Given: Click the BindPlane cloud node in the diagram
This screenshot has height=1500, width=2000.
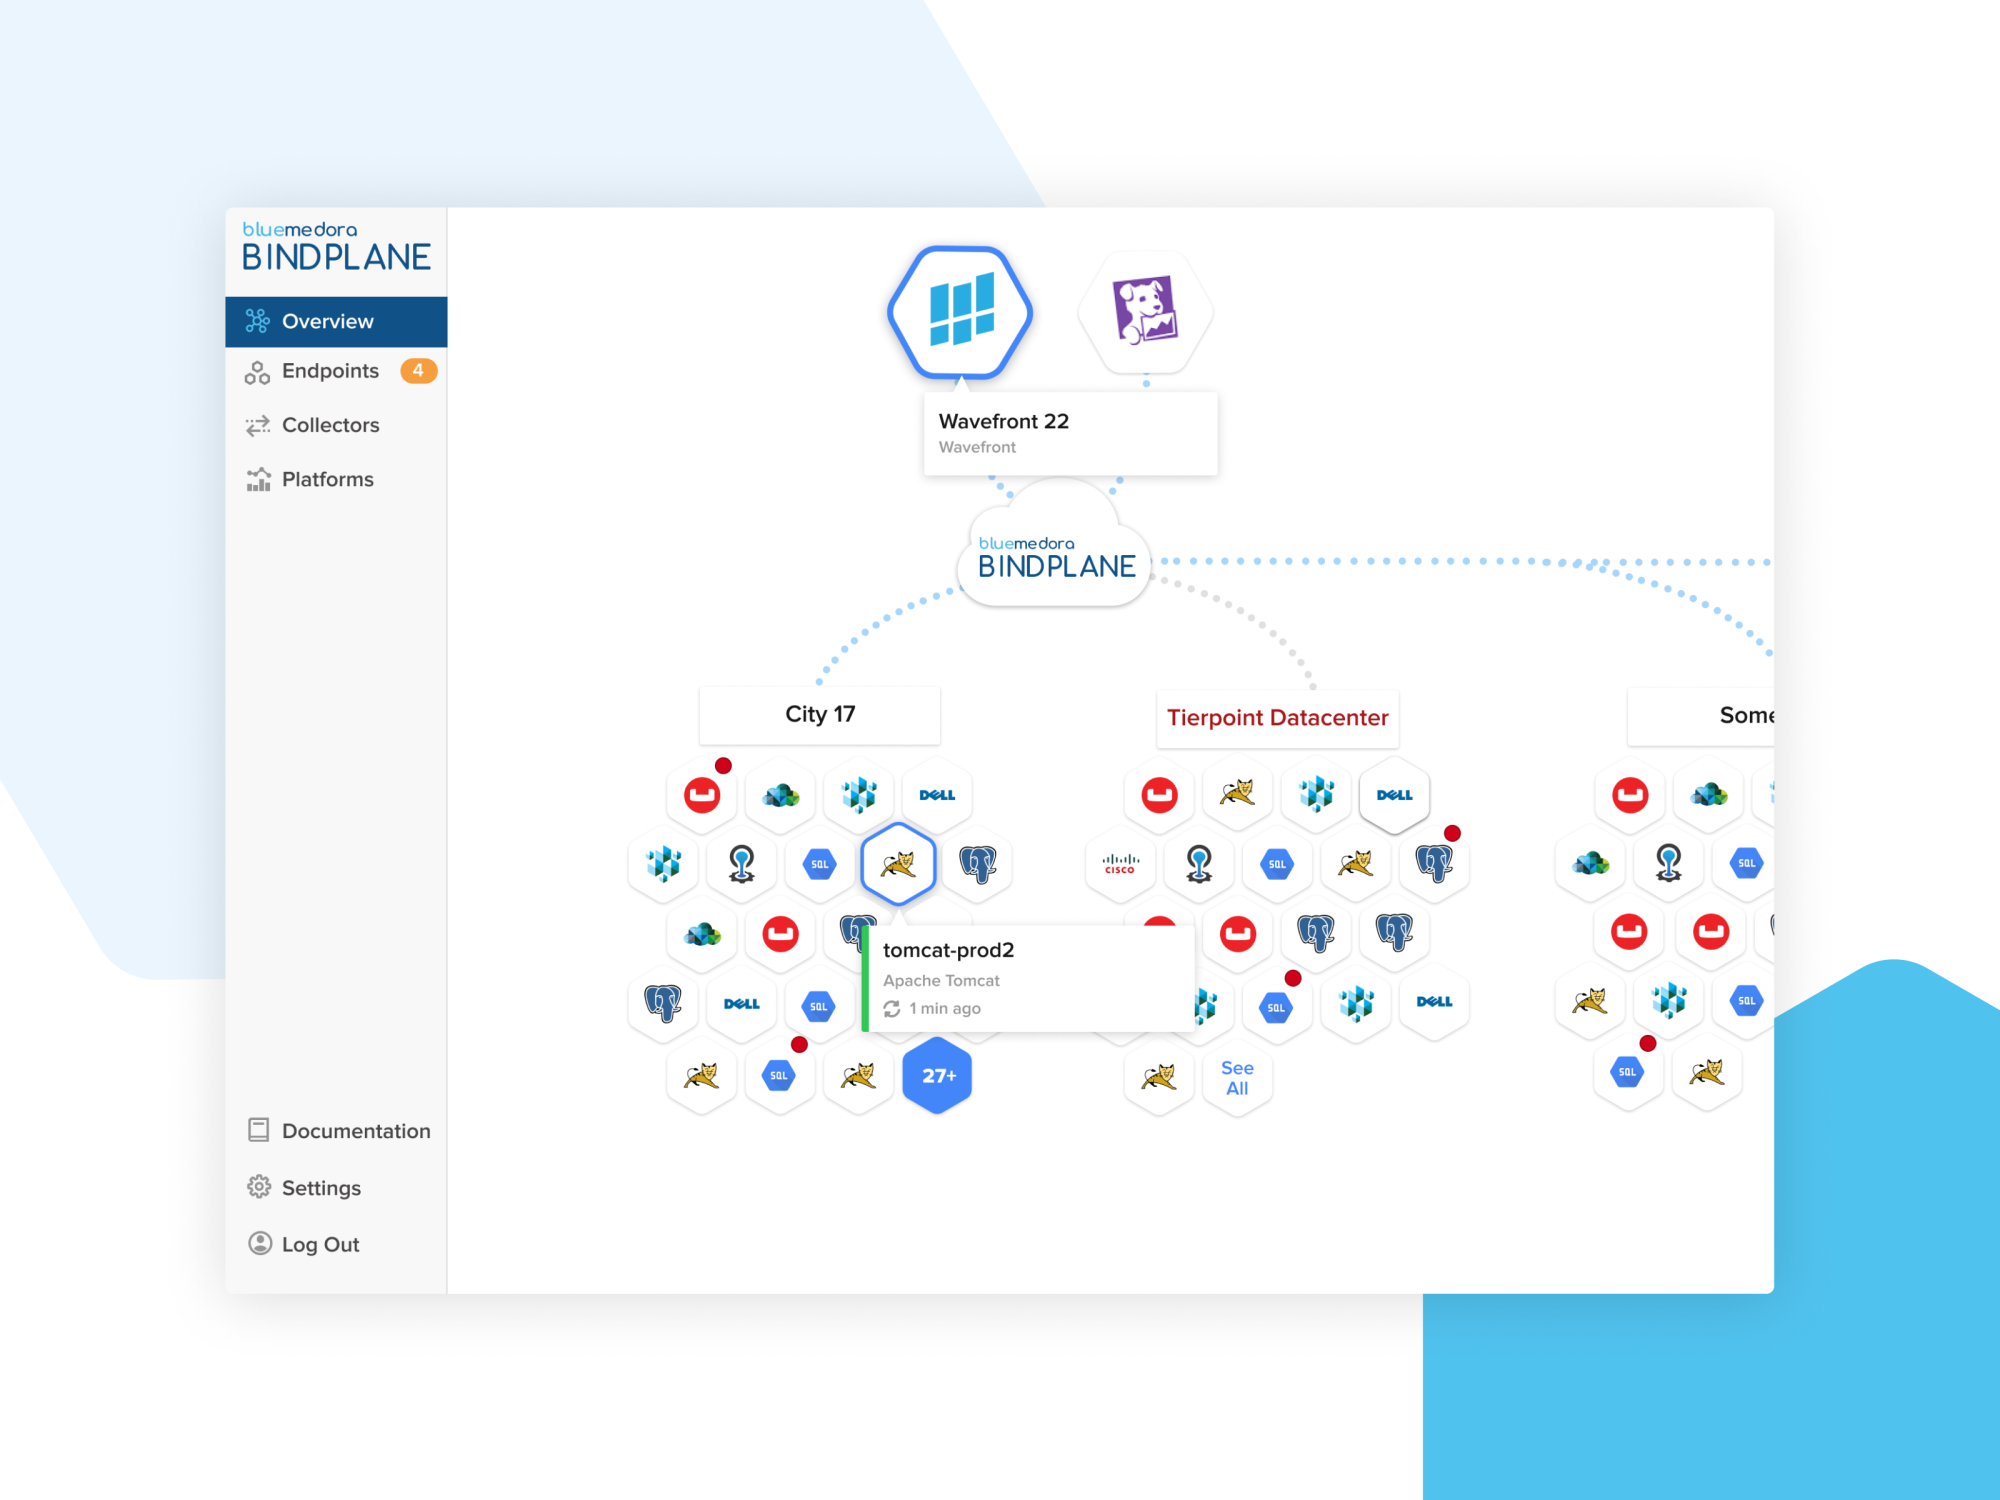Looking at the screenshot, I should (1056, 546).
